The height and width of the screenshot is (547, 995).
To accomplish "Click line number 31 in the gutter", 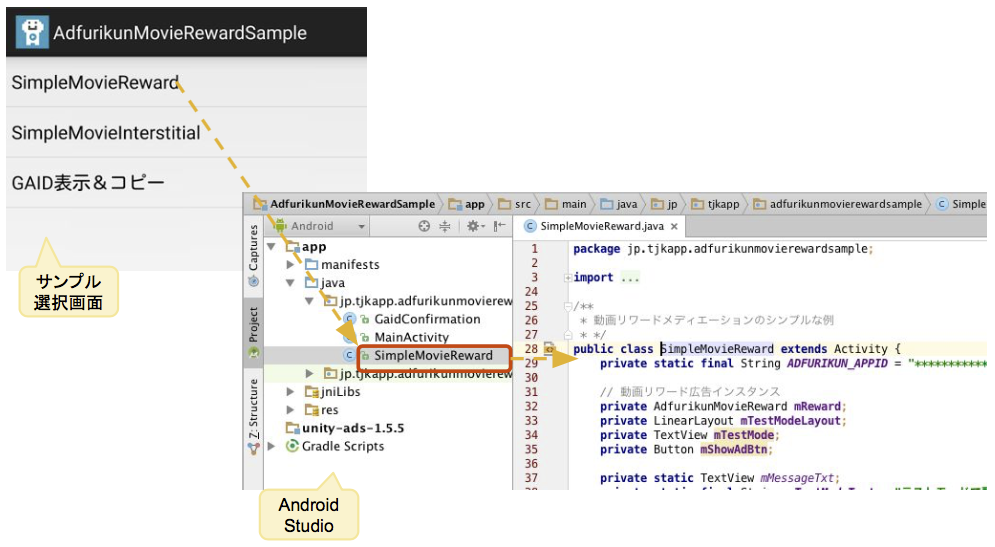I will [x=531, y=392].
